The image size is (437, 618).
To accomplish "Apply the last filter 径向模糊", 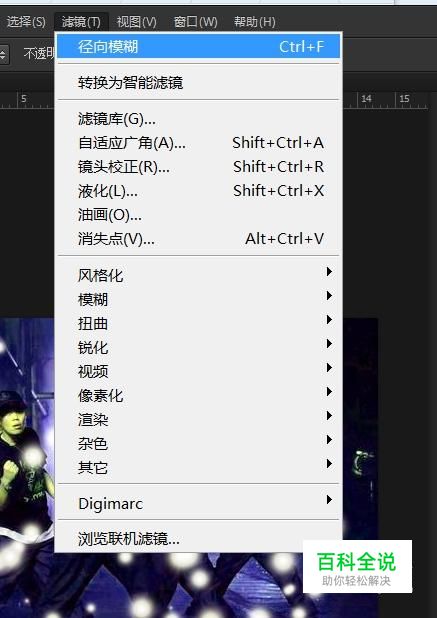I will [198, 47].
